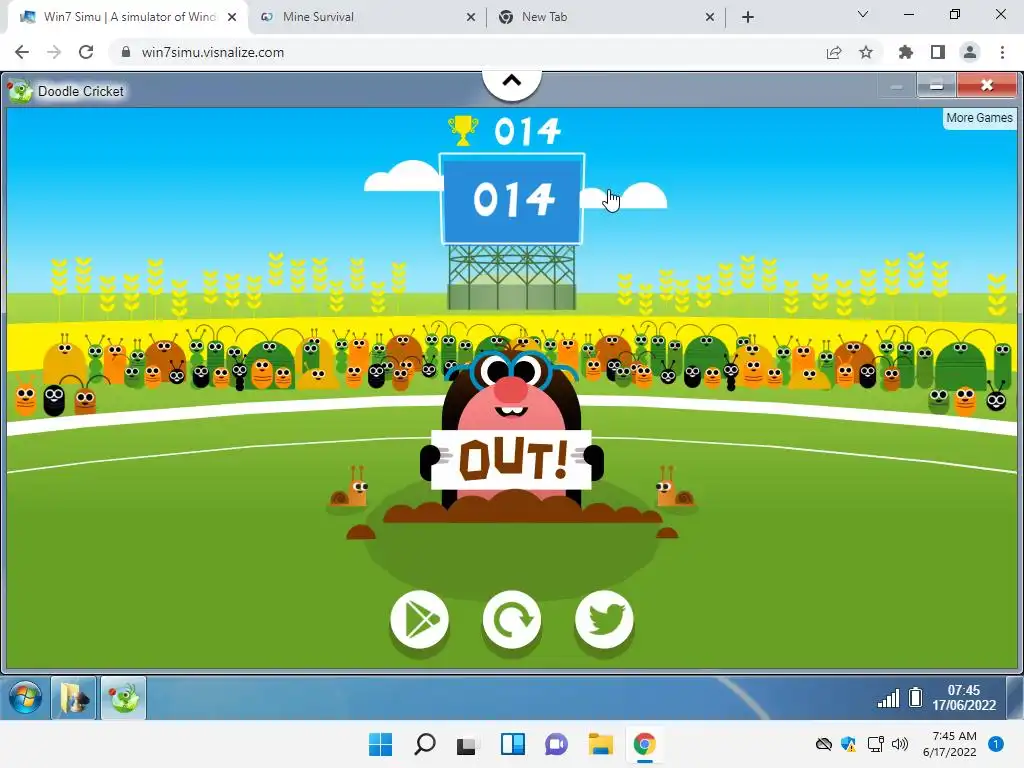Switch to the New Tab tab
Image resolution: width=1024 pixels, height=768 pixels.
coord(605,17)
